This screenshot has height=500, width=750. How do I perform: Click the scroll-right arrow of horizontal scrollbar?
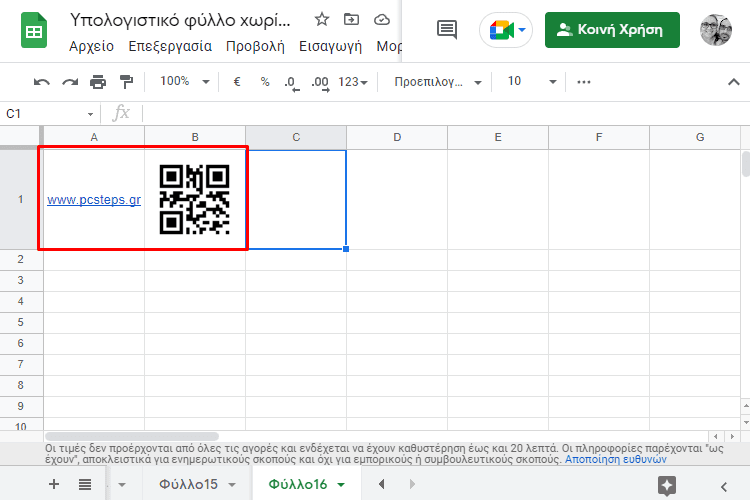(x=732, y=436)
